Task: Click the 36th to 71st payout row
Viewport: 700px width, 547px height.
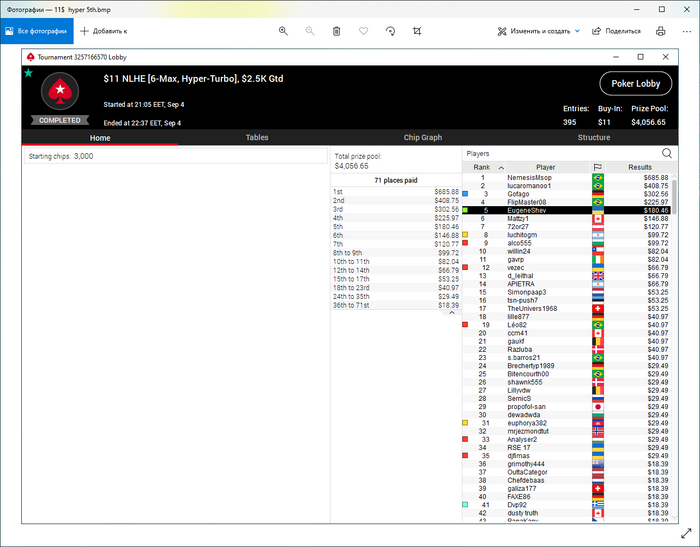Action: click(396, 305)
